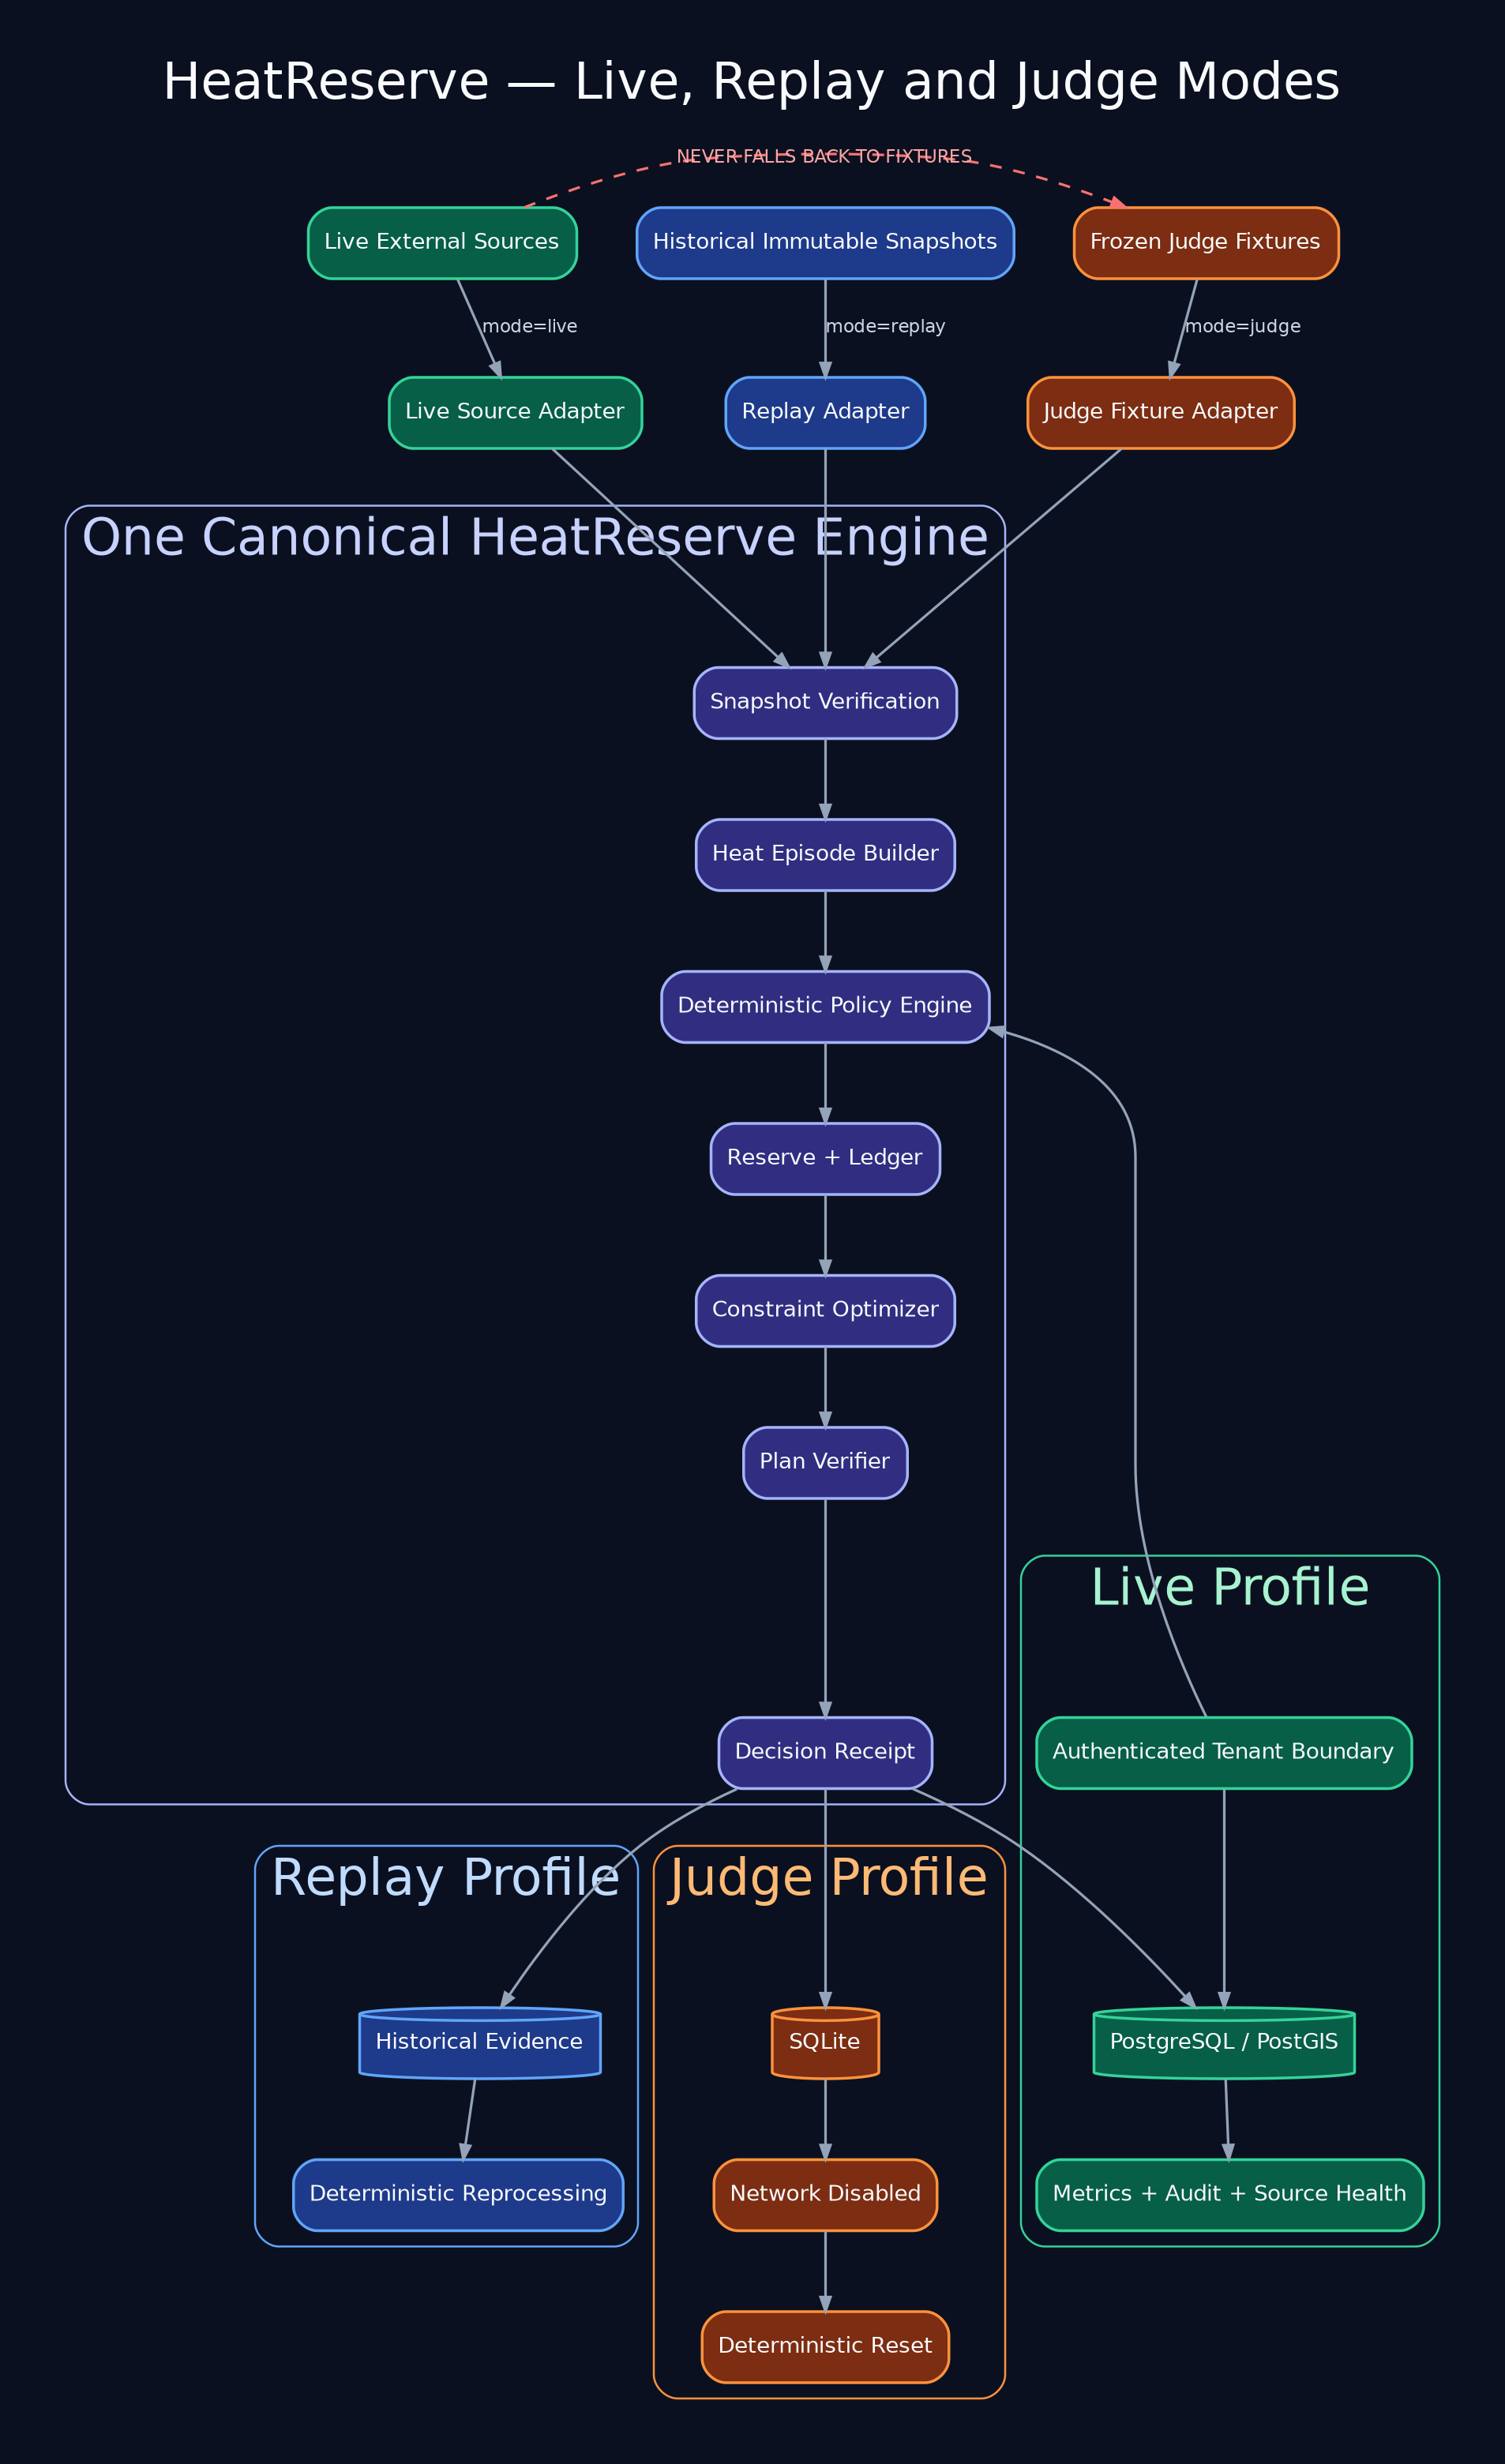Click the Judge Fixture Adapter node
The width and height of the screenshot is (1505, 2464).
(1161, 413)
